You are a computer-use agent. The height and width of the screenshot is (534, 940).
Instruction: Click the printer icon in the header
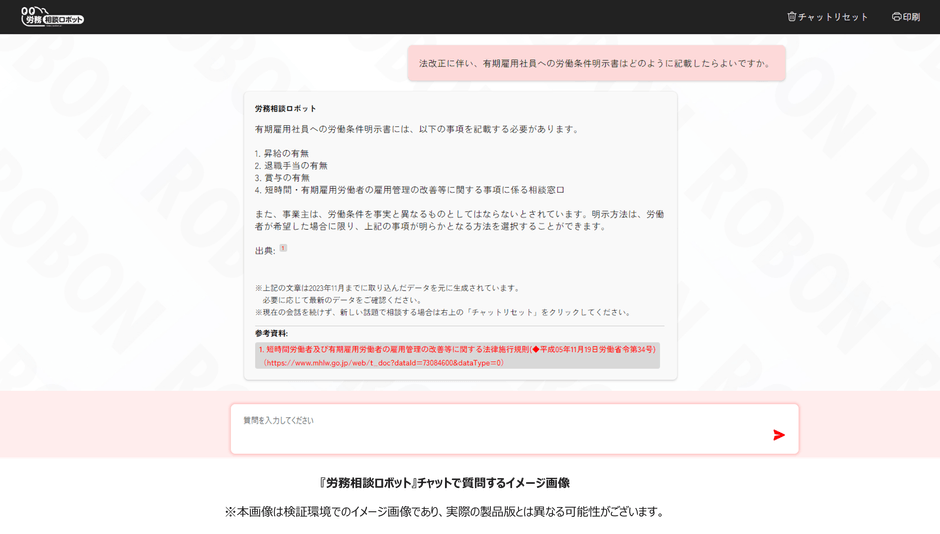[x=896, y=17]
